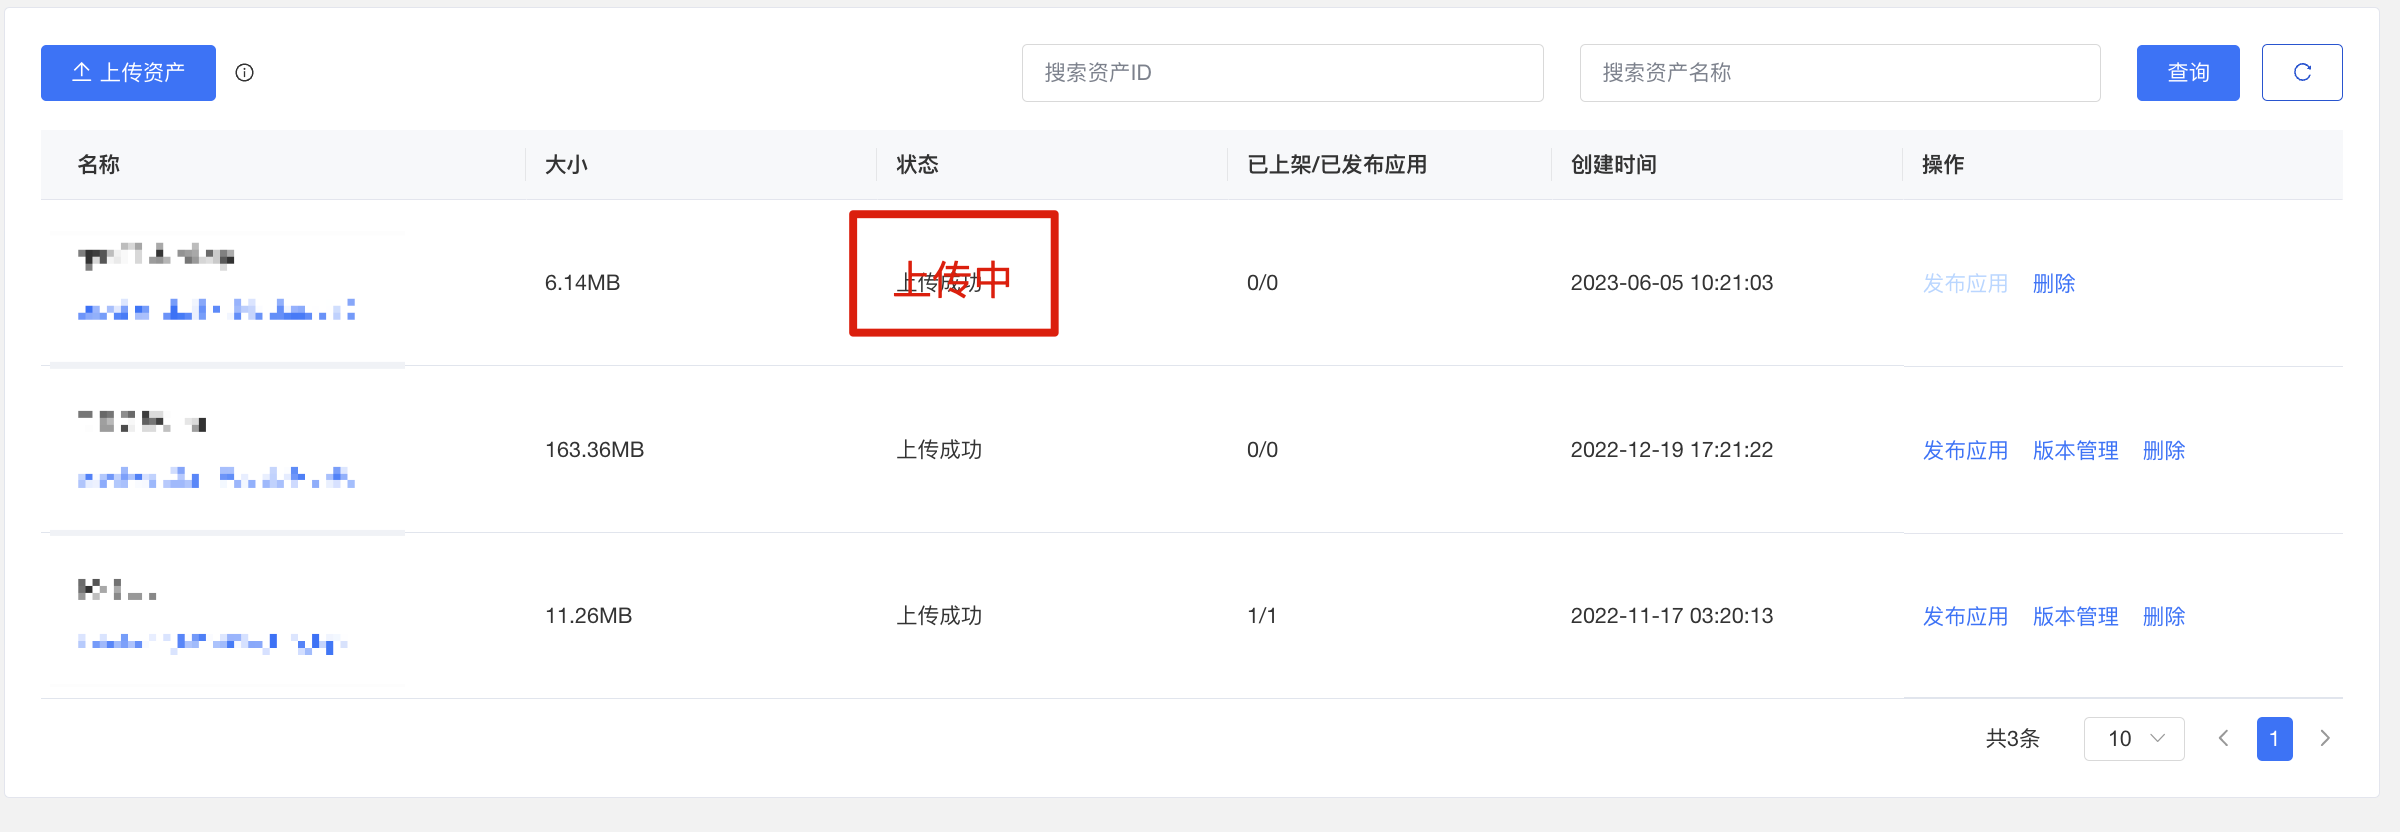Click the refresh icon button
This screenshot has height=832, width=2400.
coord(2302,72)
